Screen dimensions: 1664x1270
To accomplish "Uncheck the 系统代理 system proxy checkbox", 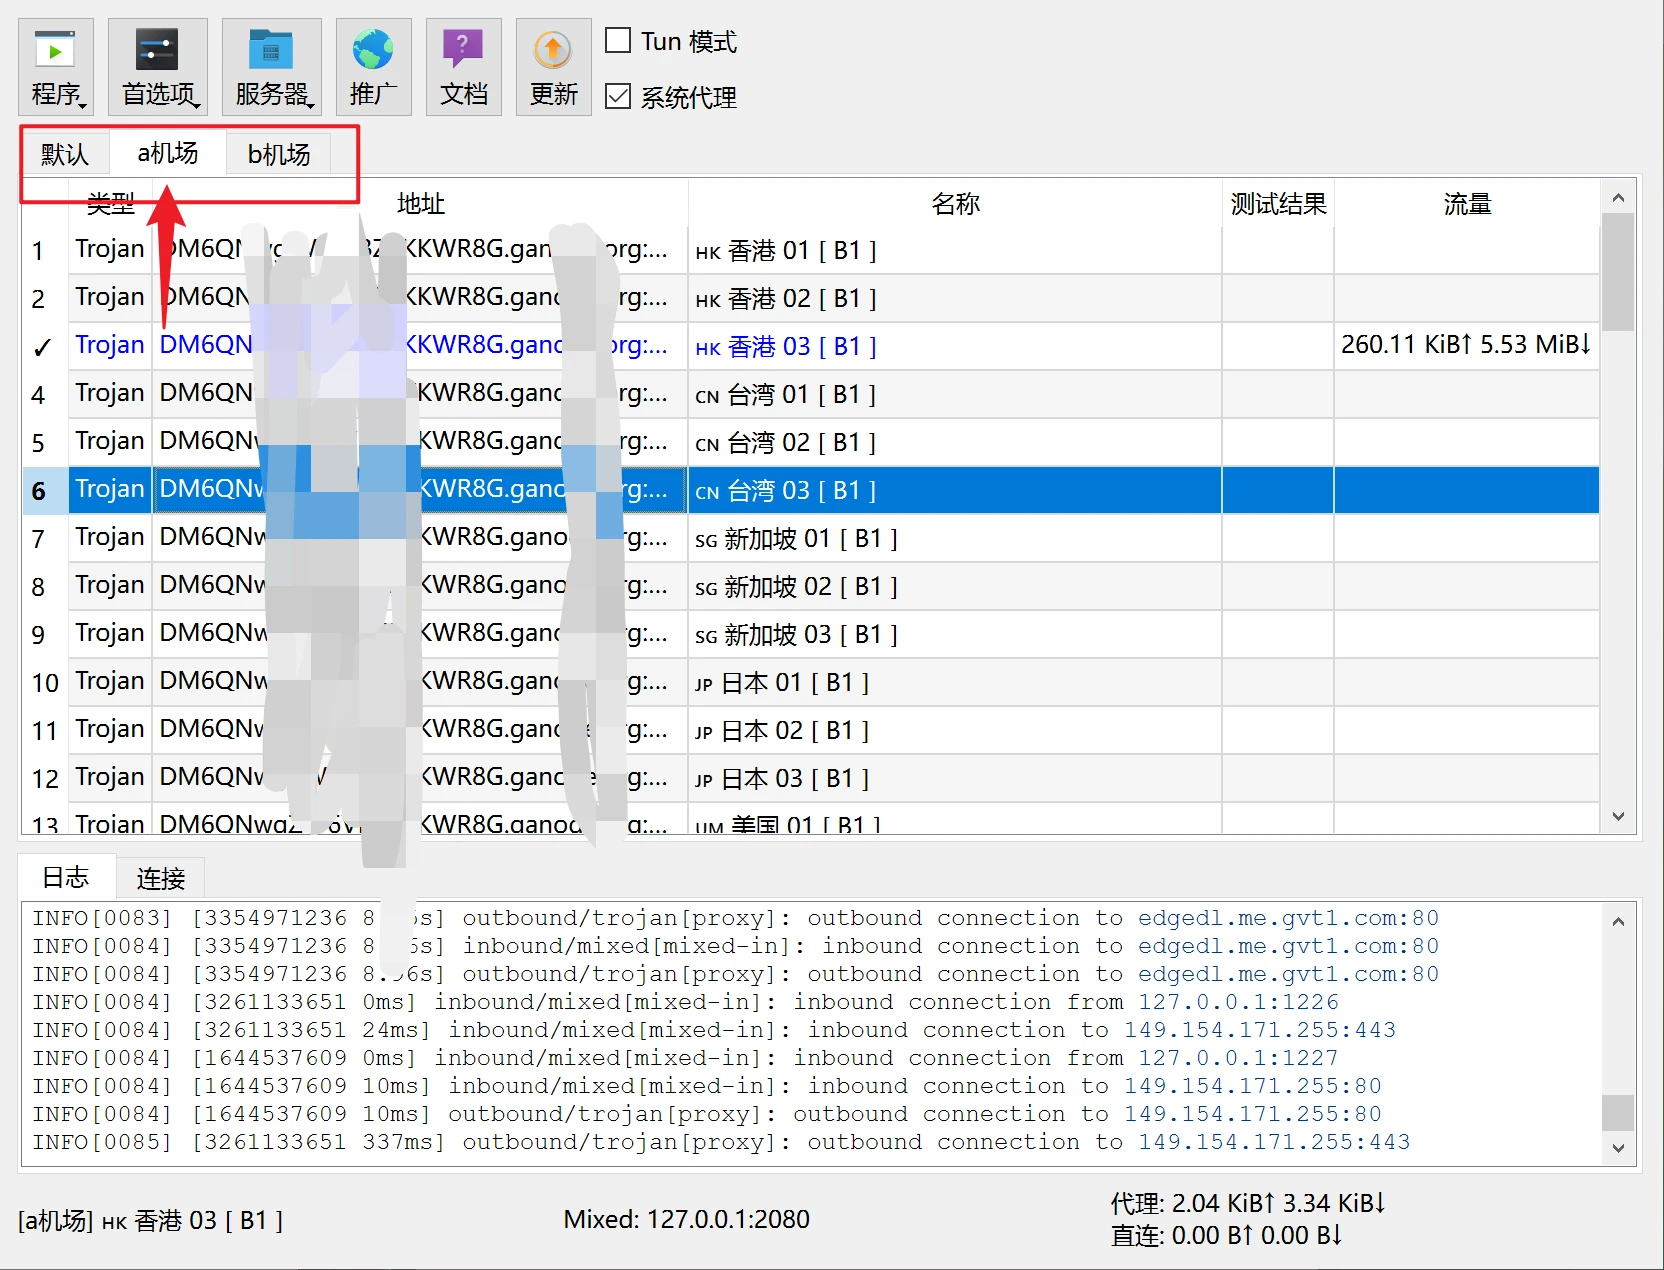I will click(619, 97).
